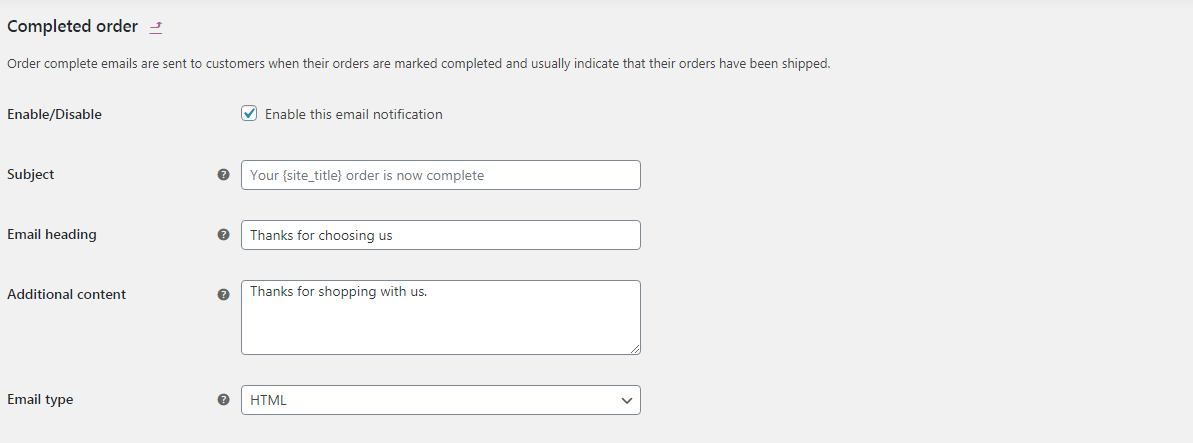Click the help icon next to Subject

(x=223, y=175)
